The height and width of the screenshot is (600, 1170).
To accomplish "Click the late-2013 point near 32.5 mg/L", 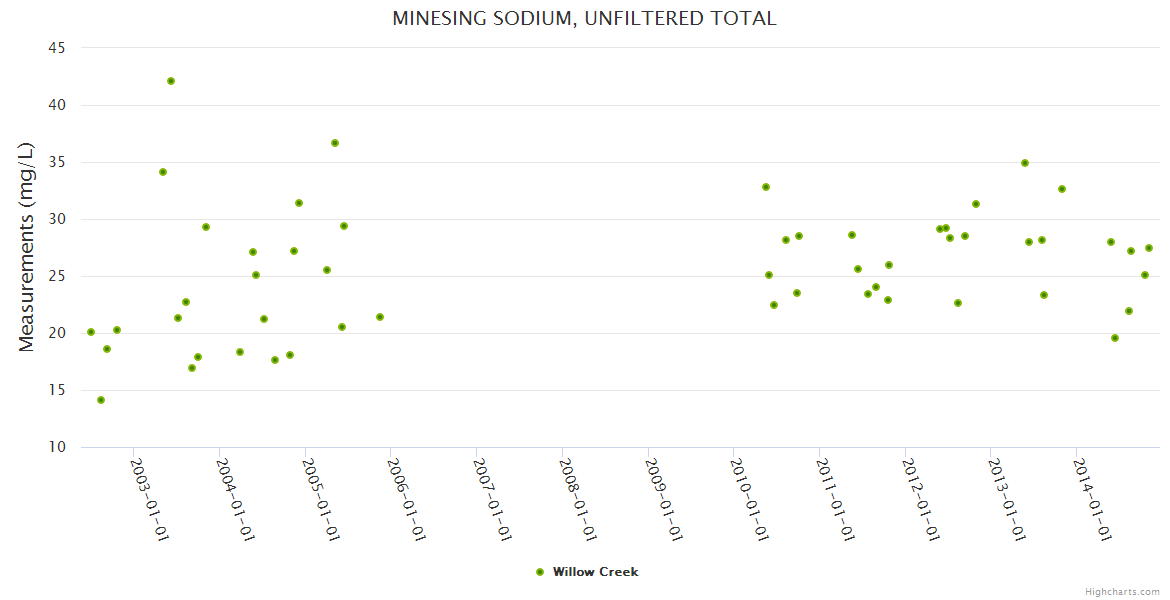I will coord(1062,189).
